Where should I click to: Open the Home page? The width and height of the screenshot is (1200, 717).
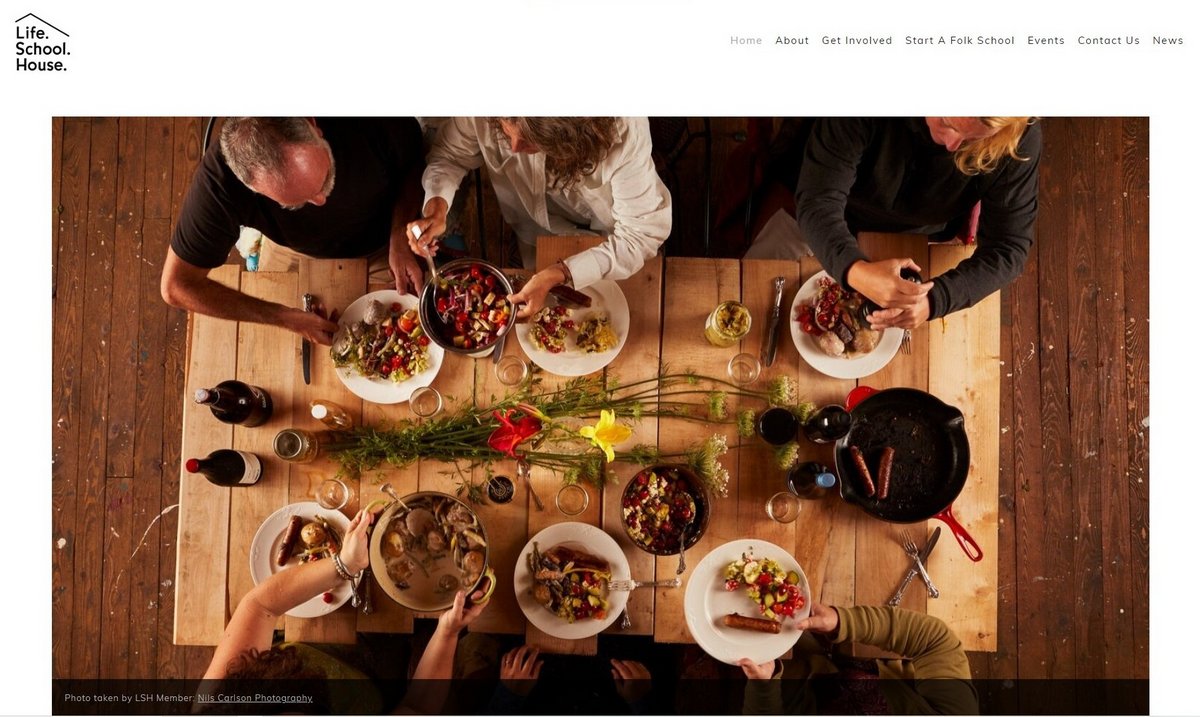(746, 41)
